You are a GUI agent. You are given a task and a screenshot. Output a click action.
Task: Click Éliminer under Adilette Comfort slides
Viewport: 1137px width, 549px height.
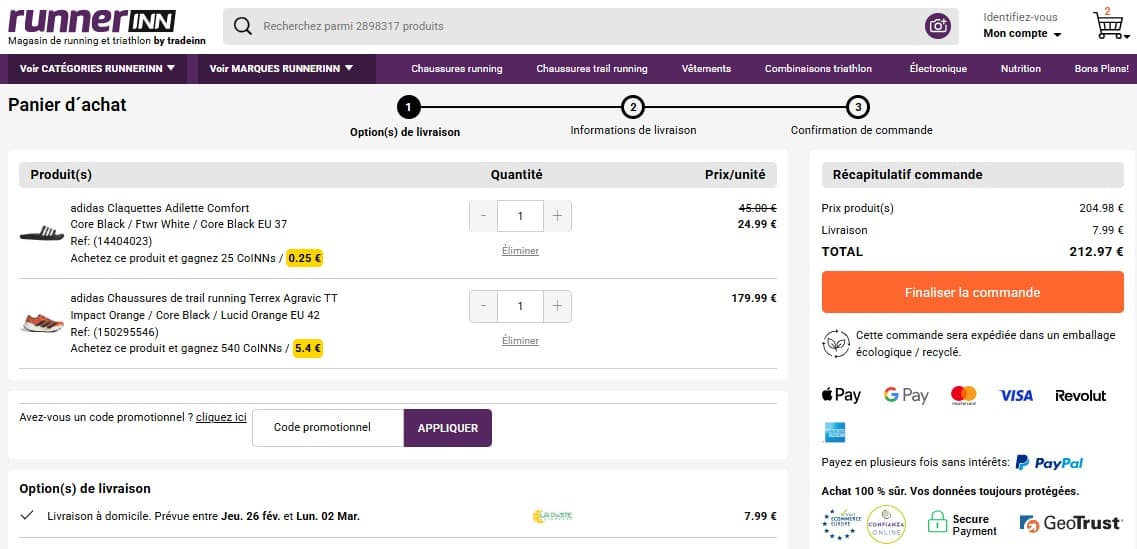coord(520,251)
